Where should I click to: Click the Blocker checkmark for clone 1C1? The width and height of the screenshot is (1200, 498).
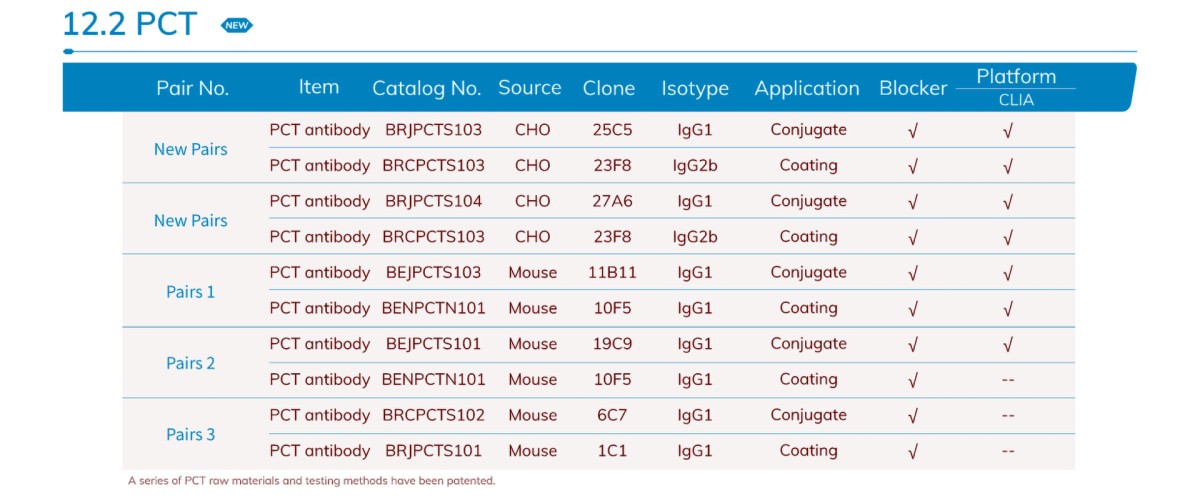click(912, 451)
